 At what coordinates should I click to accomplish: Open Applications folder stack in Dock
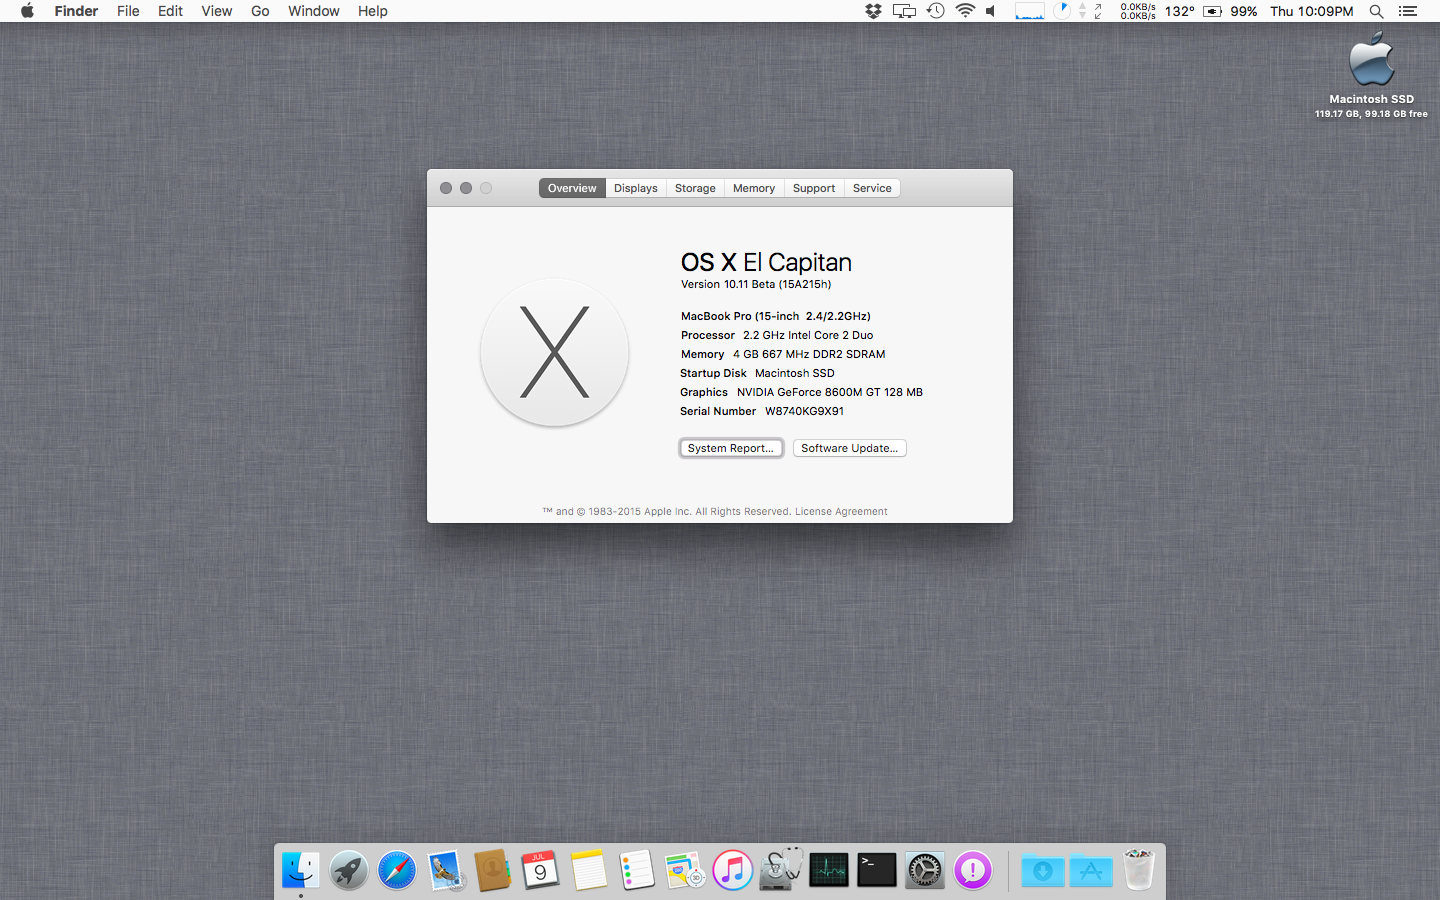(x=1090, y=870)
